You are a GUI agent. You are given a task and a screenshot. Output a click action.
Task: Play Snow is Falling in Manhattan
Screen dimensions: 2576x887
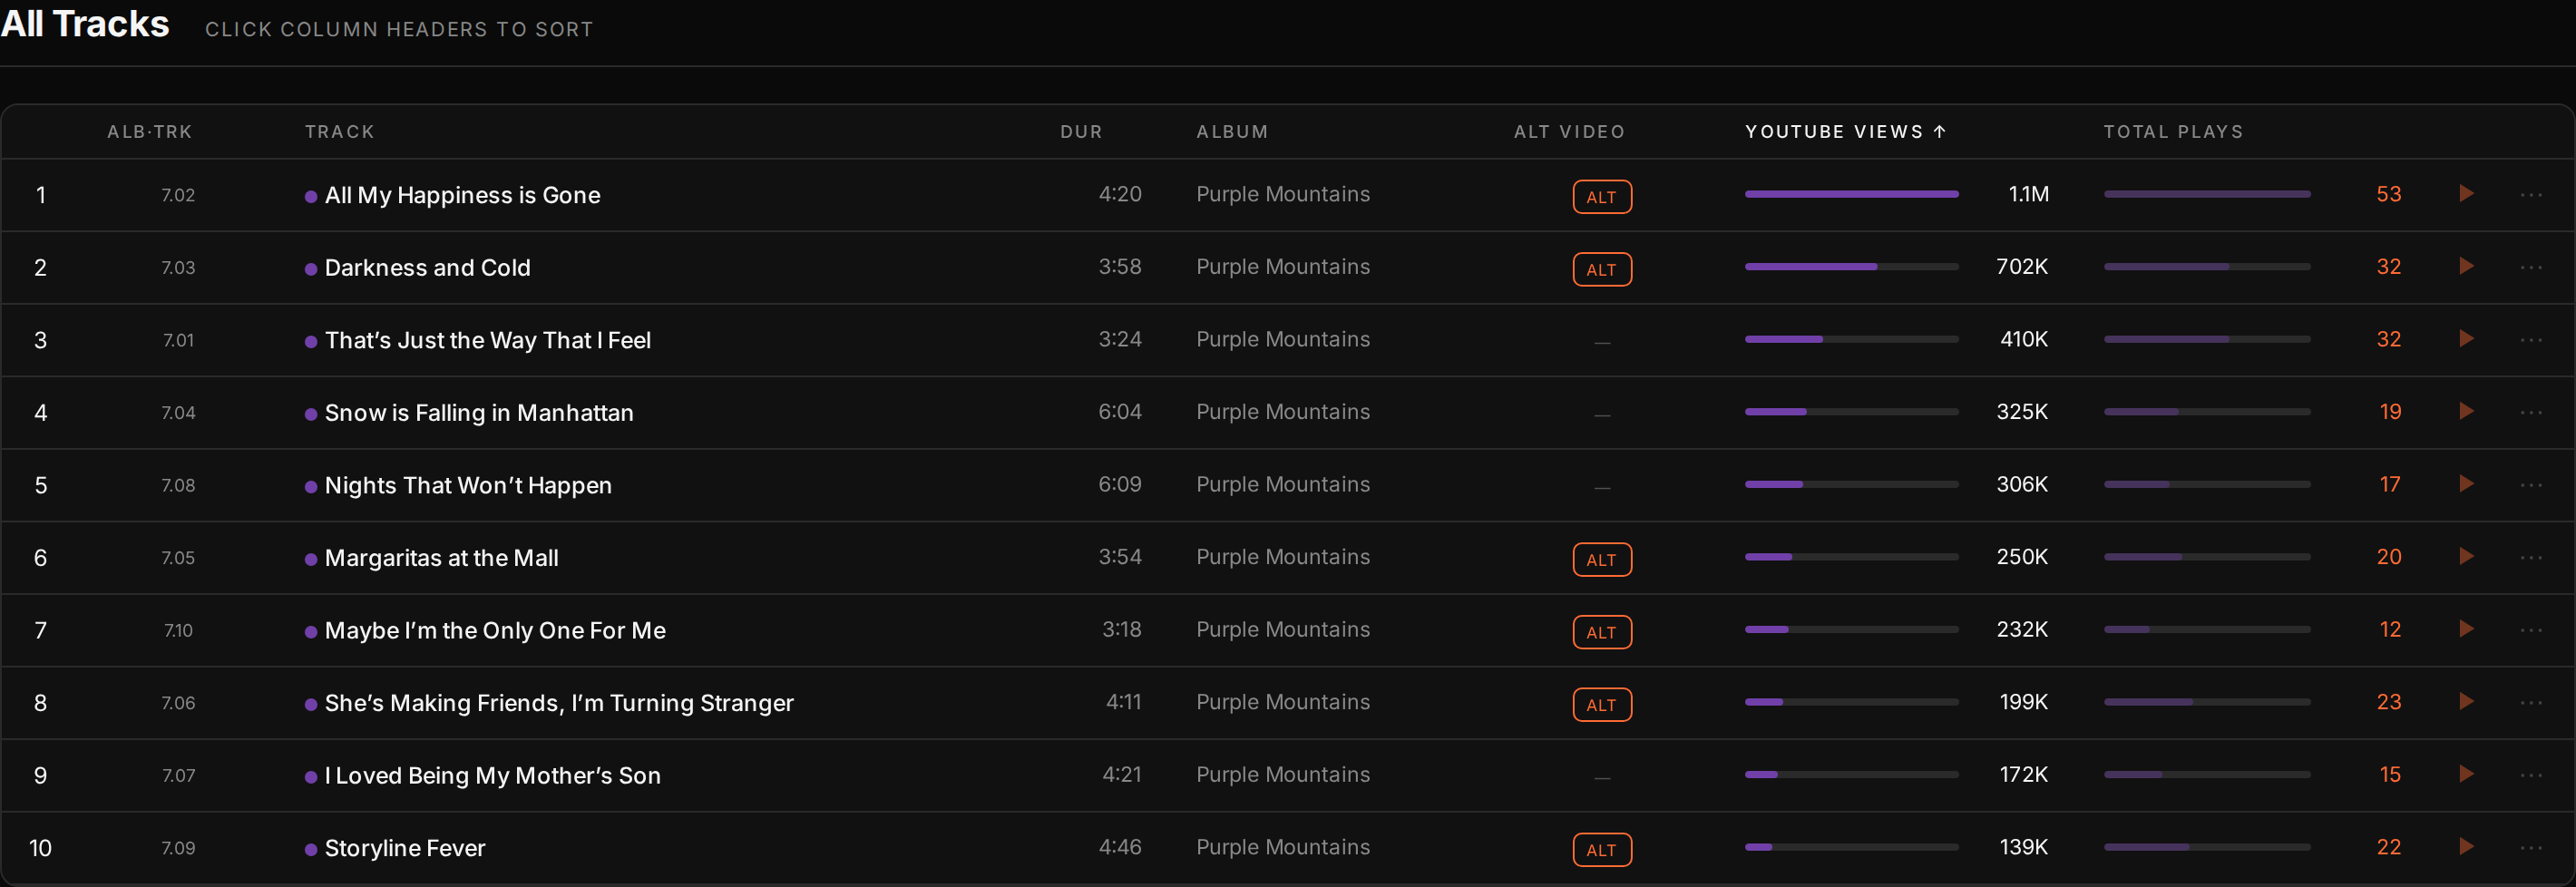(x=2466, y=411)
